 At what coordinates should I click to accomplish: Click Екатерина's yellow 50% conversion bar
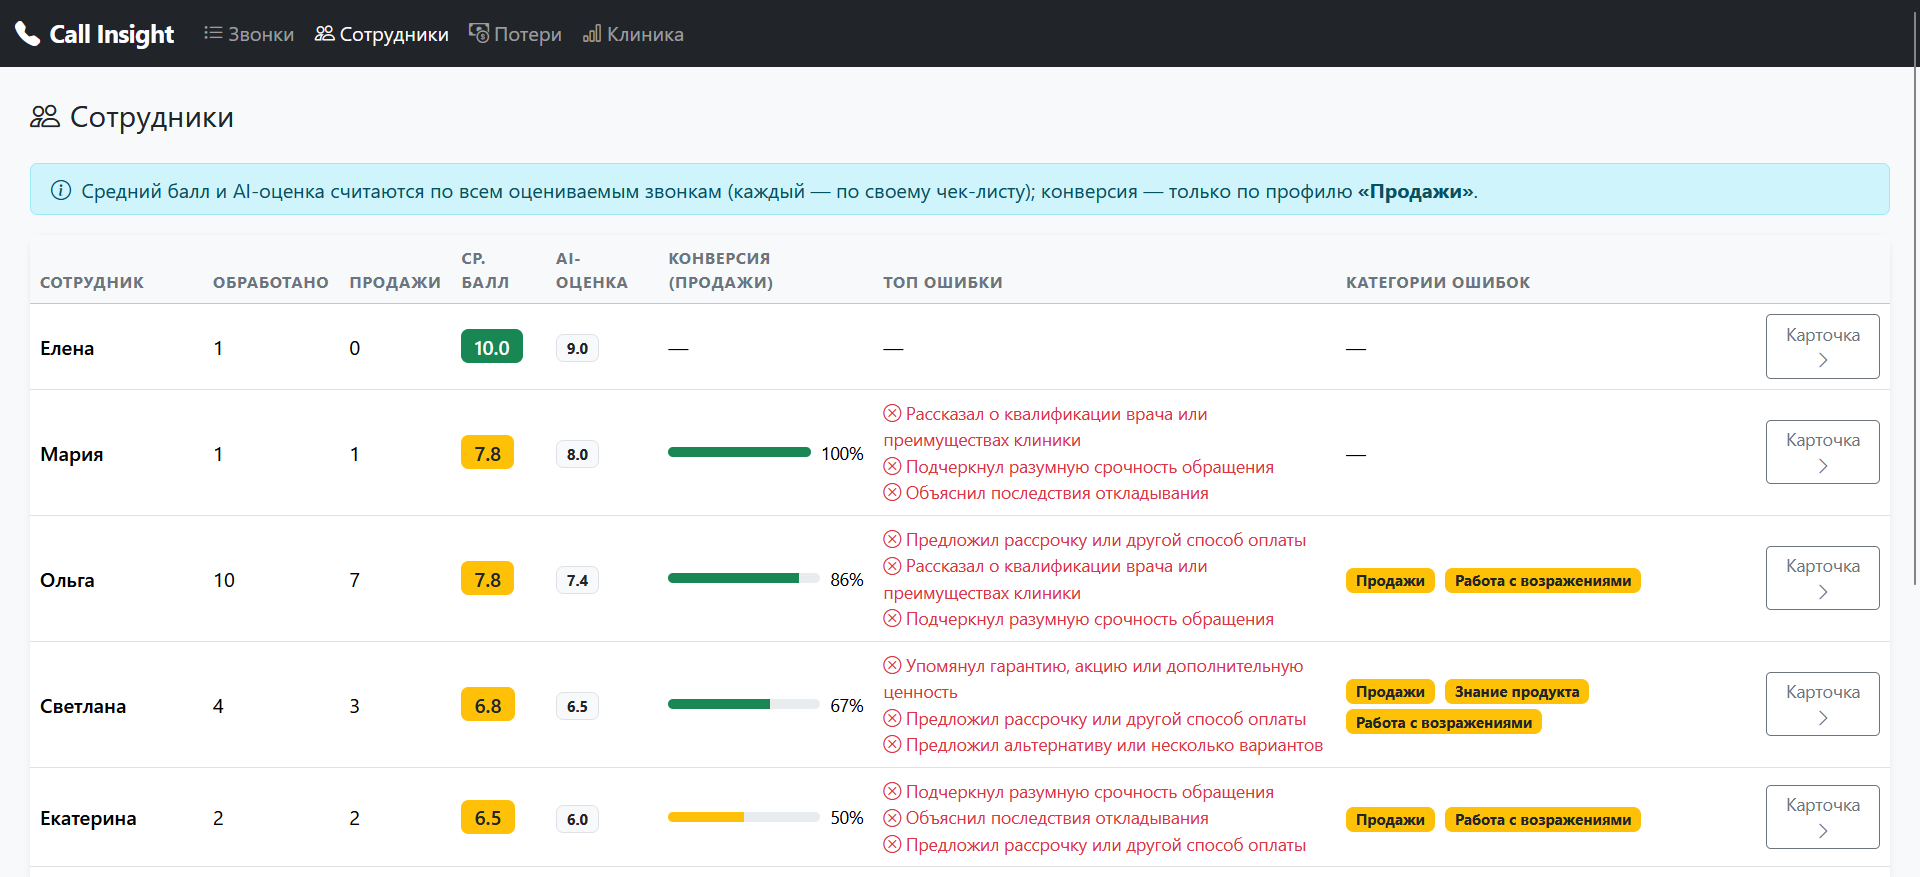tap(744, 817)
